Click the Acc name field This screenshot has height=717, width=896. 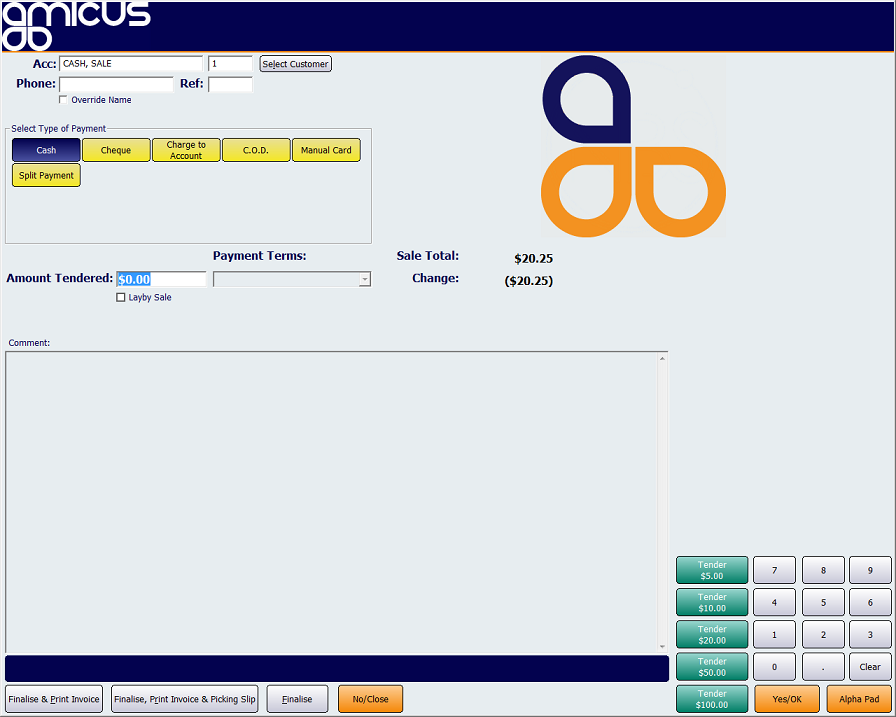point(131,63)
